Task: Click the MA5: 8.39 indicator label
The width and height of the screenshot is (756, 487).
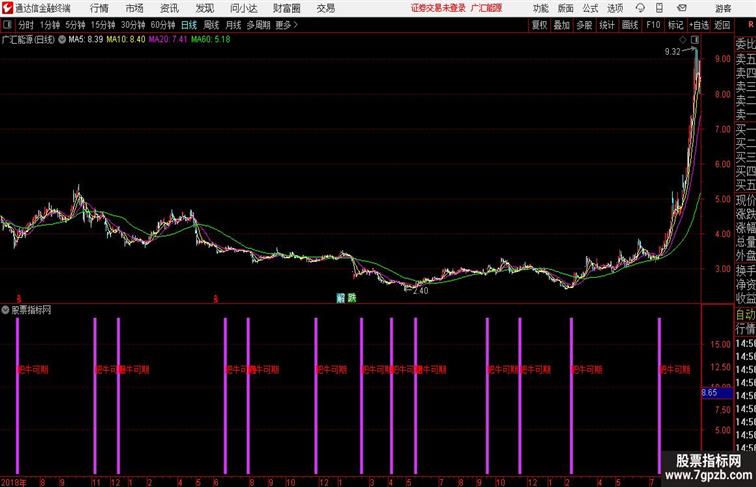Action: 85,40
